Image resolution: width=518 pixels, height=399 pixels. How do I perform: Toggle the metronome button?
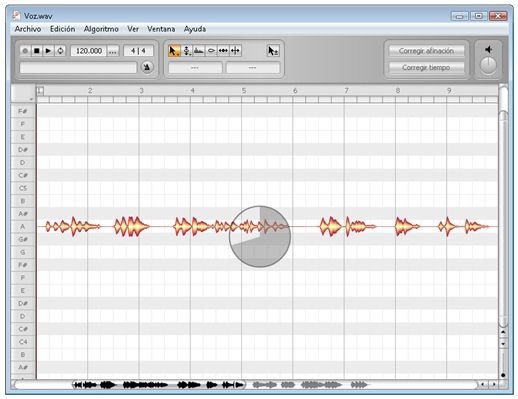point(147,67)
